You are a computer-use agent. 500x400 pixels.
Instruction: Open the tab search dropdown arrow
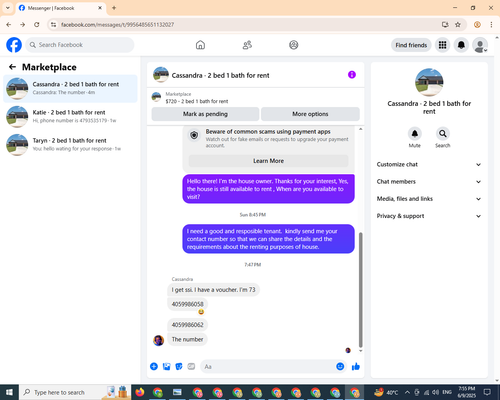[x=8, y=8]
